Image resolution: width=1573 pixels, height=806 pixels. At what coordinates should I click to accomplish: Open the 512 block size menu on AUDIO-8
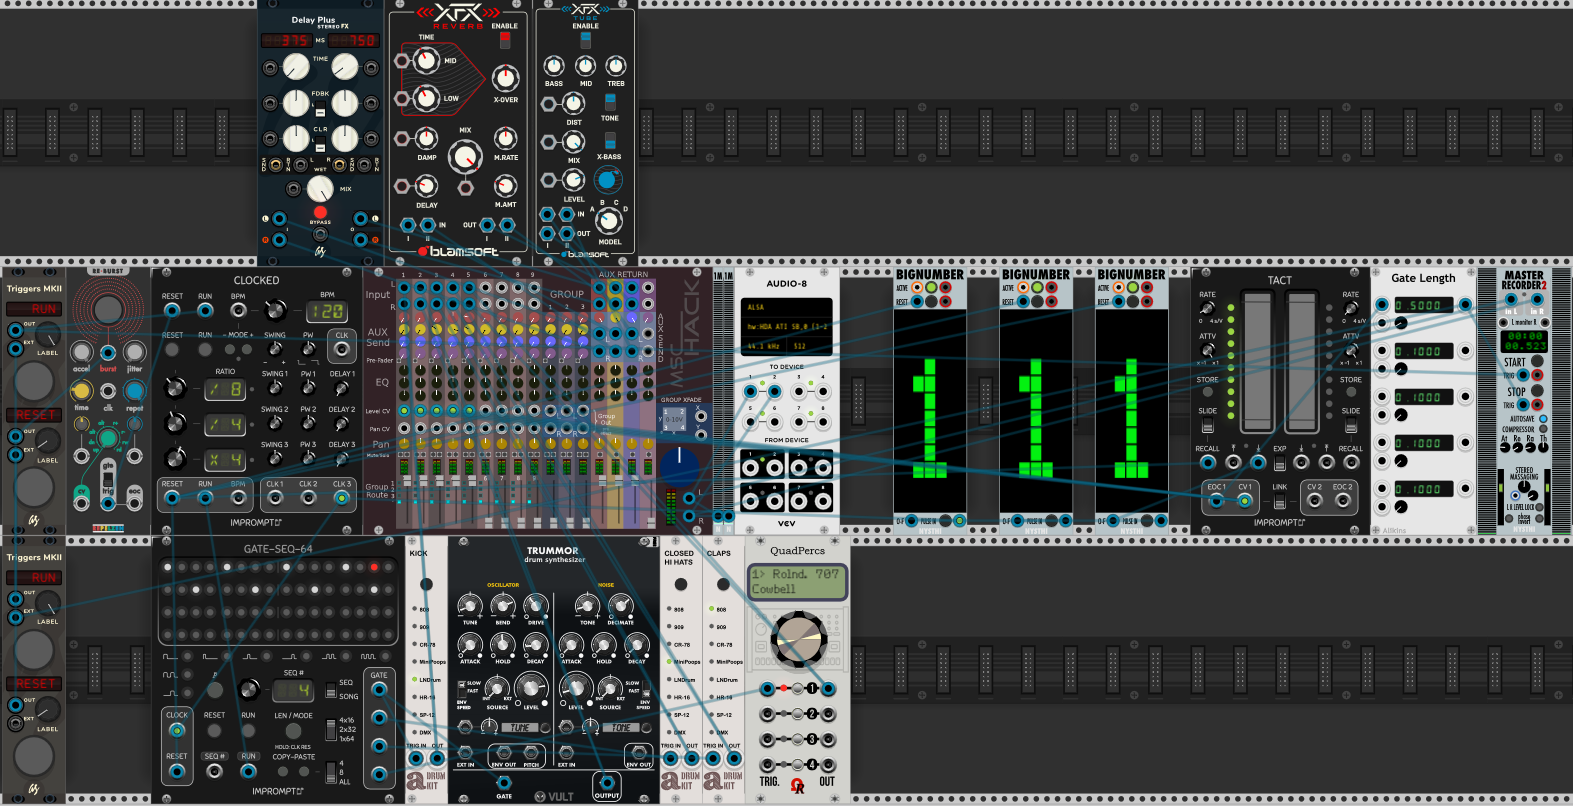click(x=811, y=346)
